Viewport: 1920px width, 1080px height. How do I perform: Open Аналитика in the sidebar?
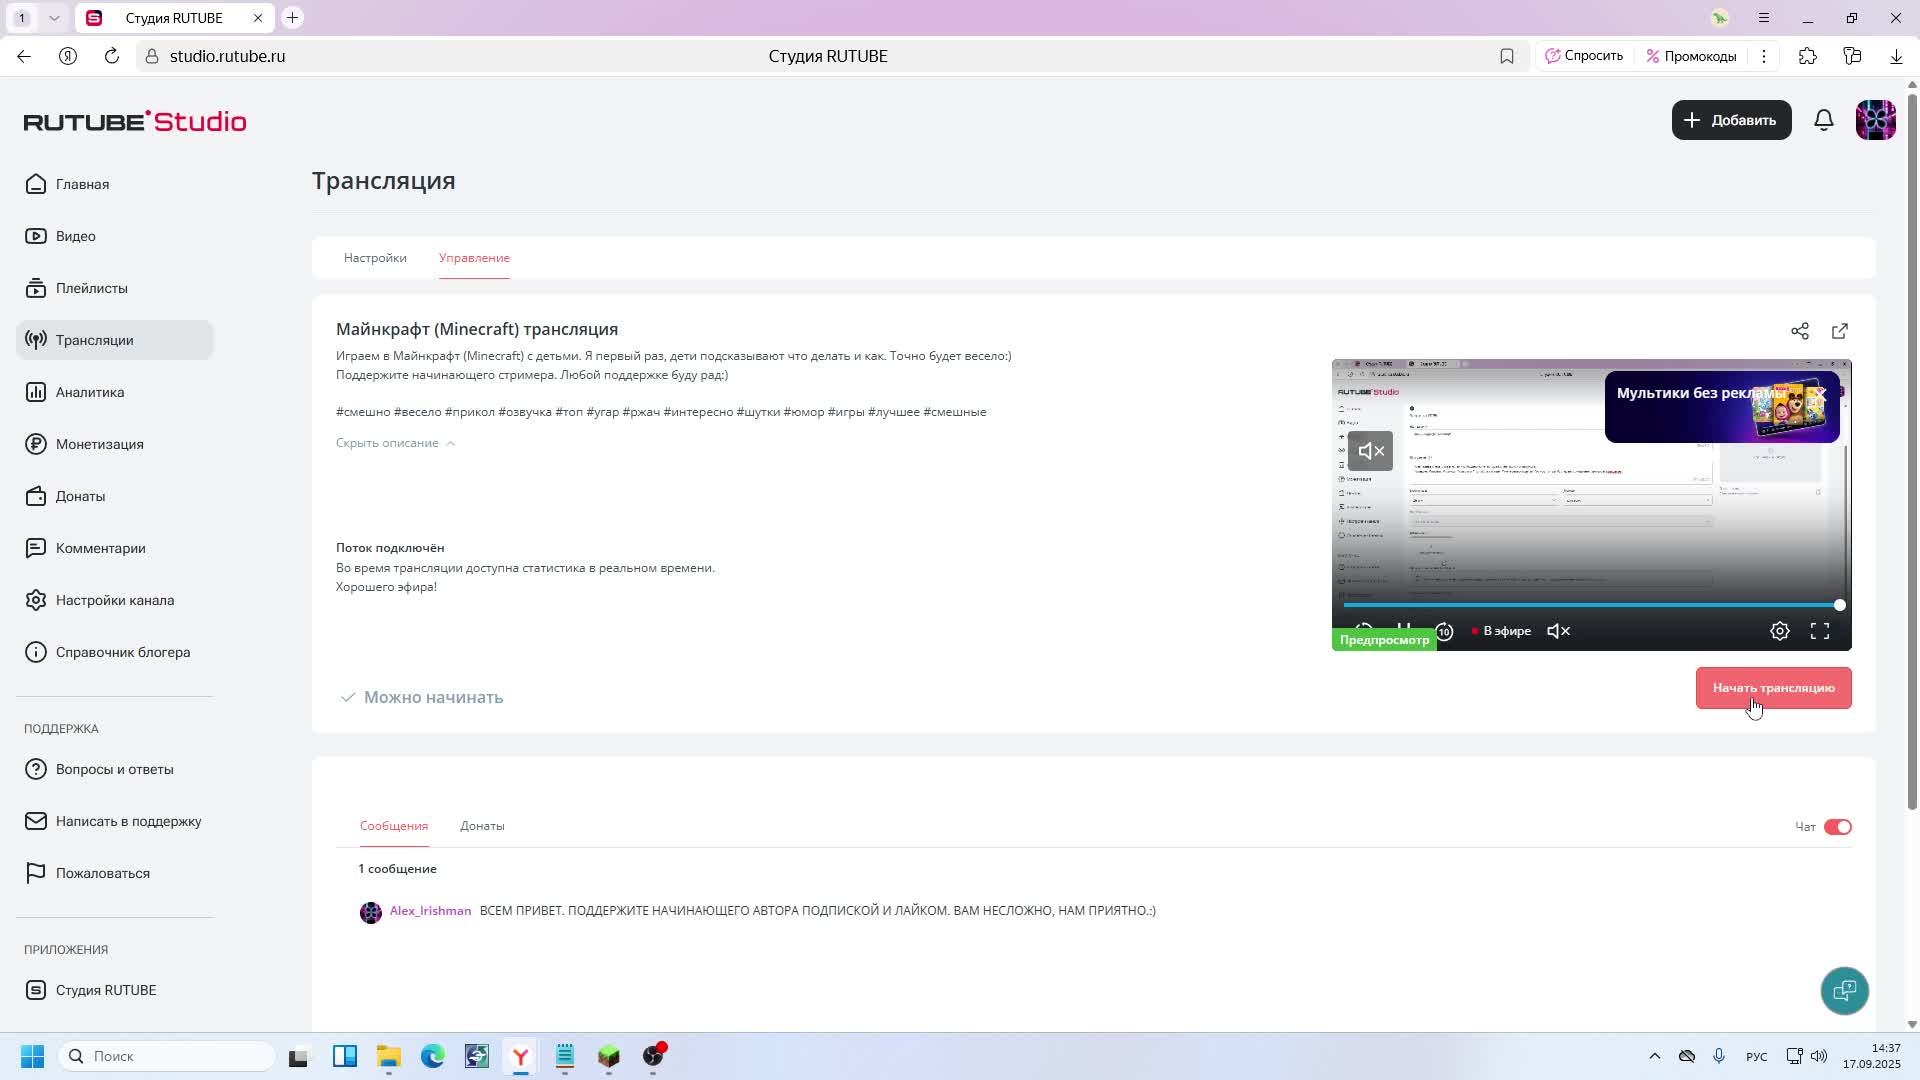coord(90,392)
